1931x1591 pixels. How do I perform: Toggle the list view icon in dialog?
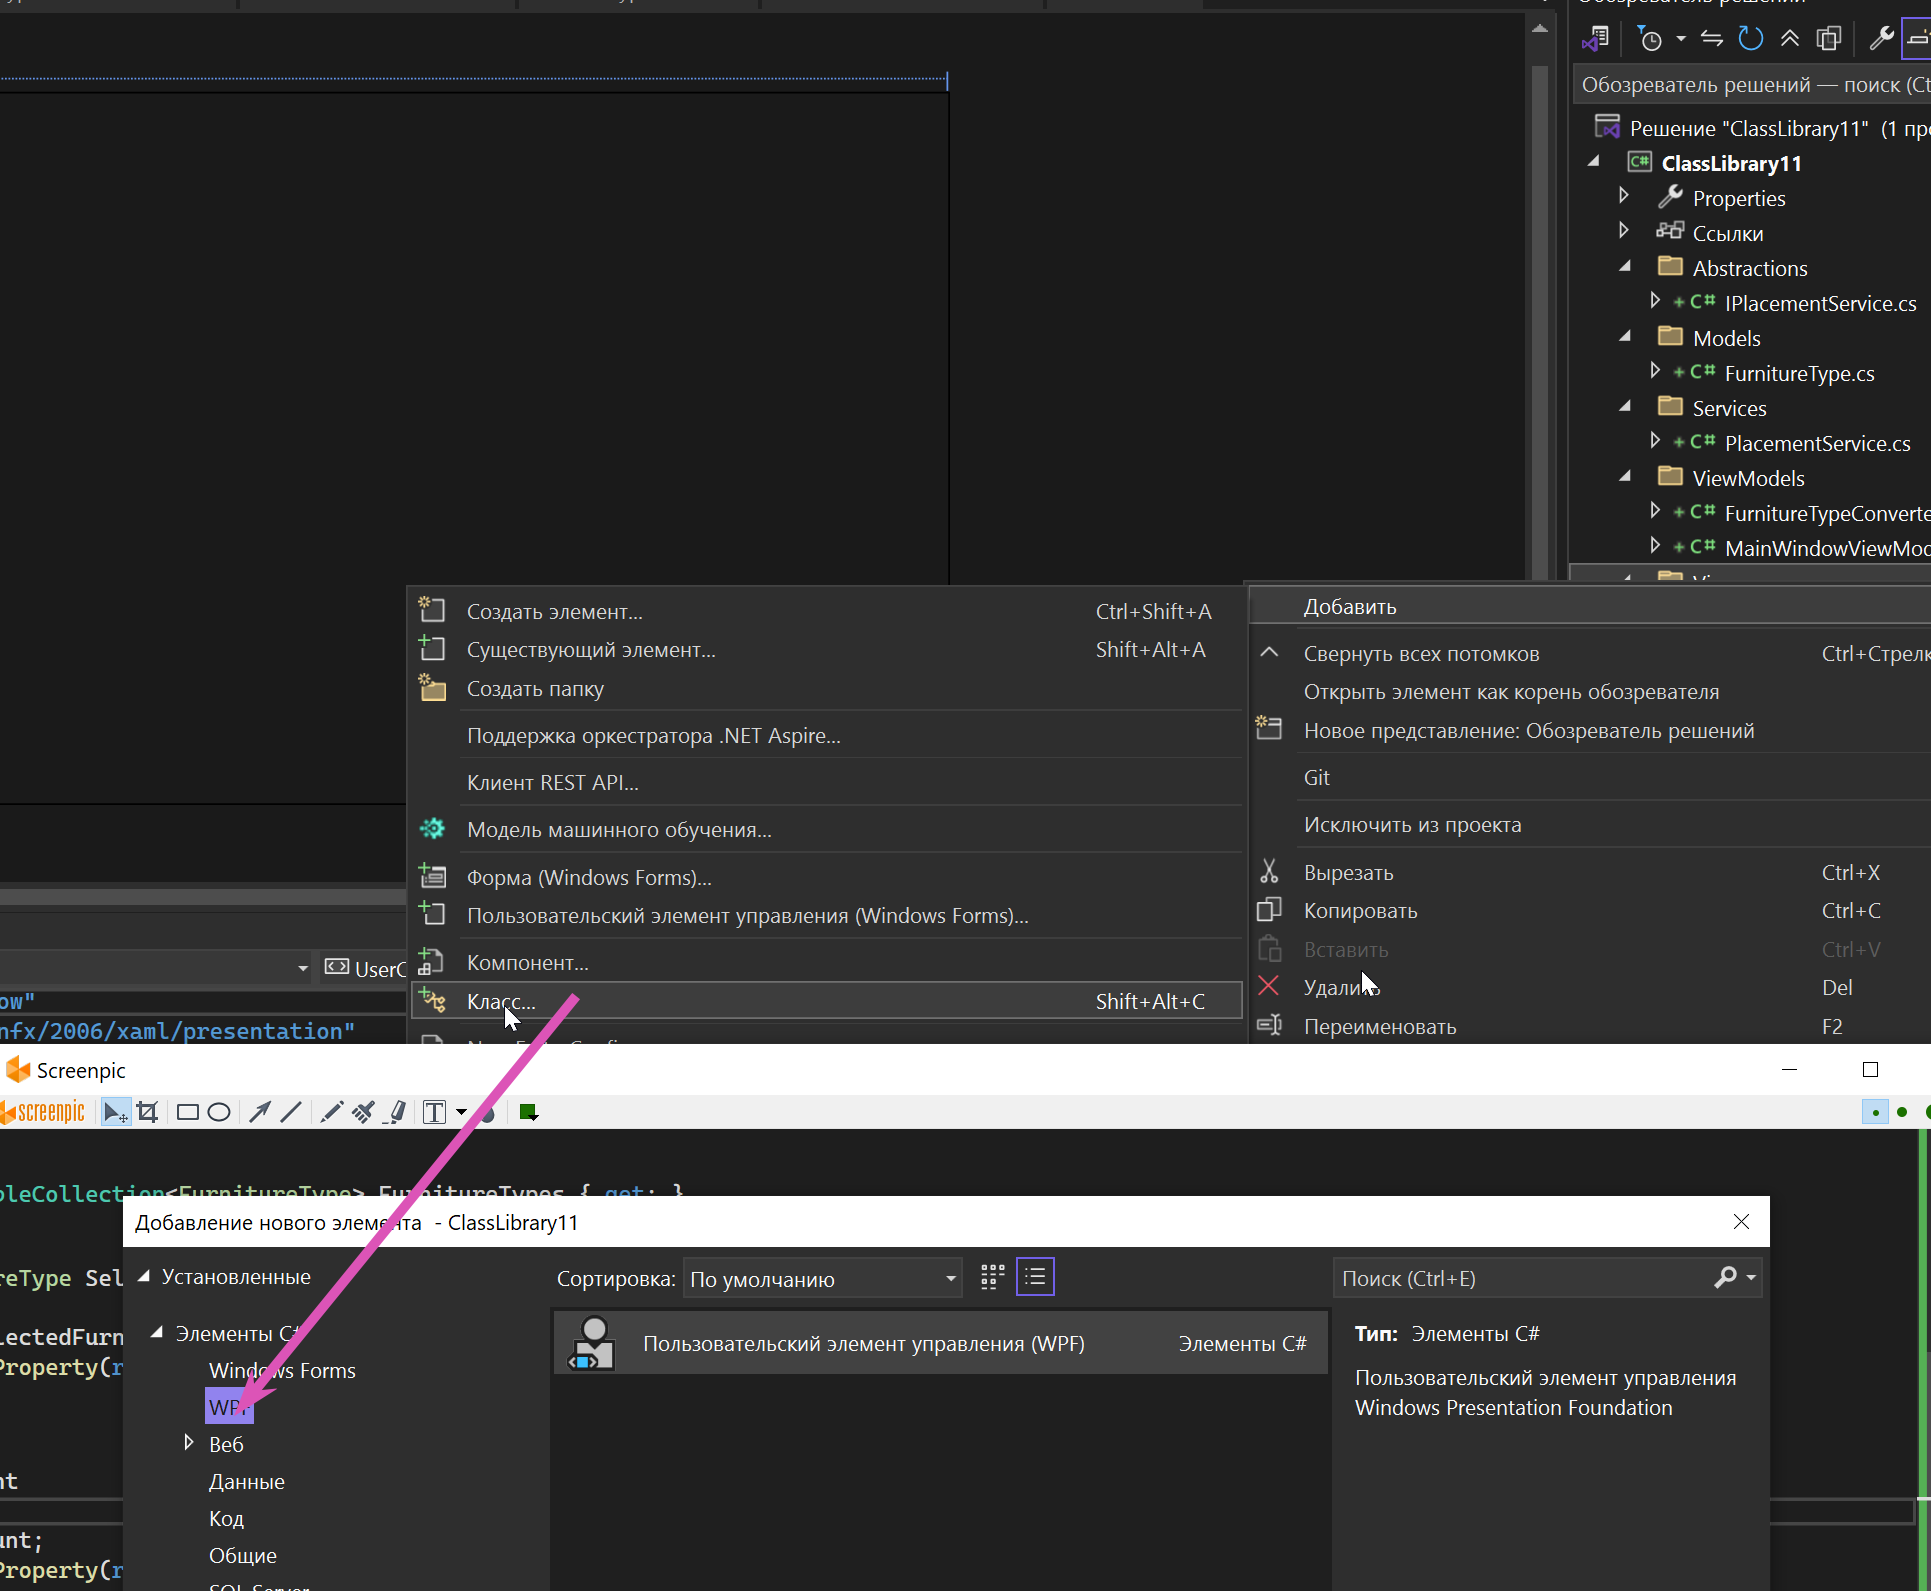pyautogui.click(x=1035, y=1277)
